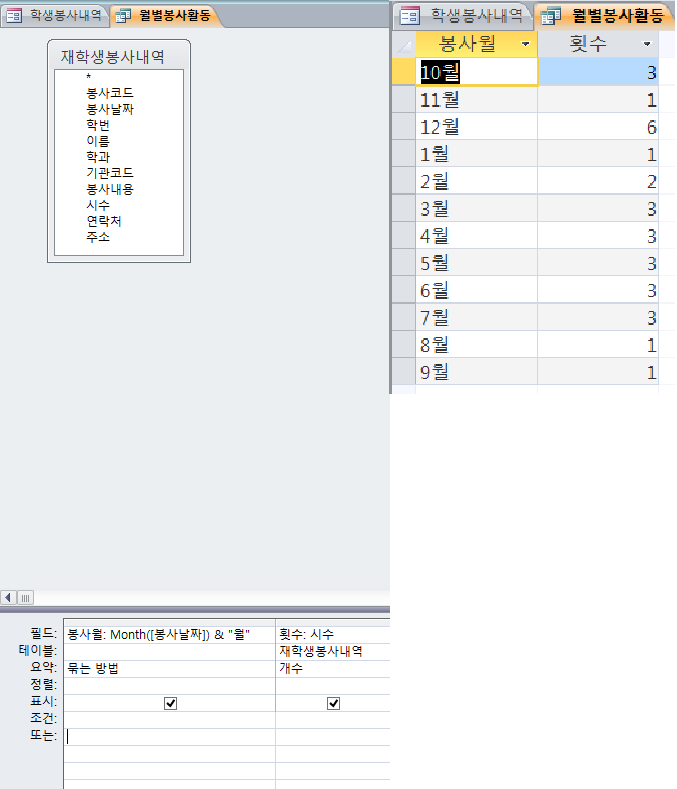Click the 12월 cell in the datasheet
The height and width of the screenshot is (789, 677).
[476, 127]
